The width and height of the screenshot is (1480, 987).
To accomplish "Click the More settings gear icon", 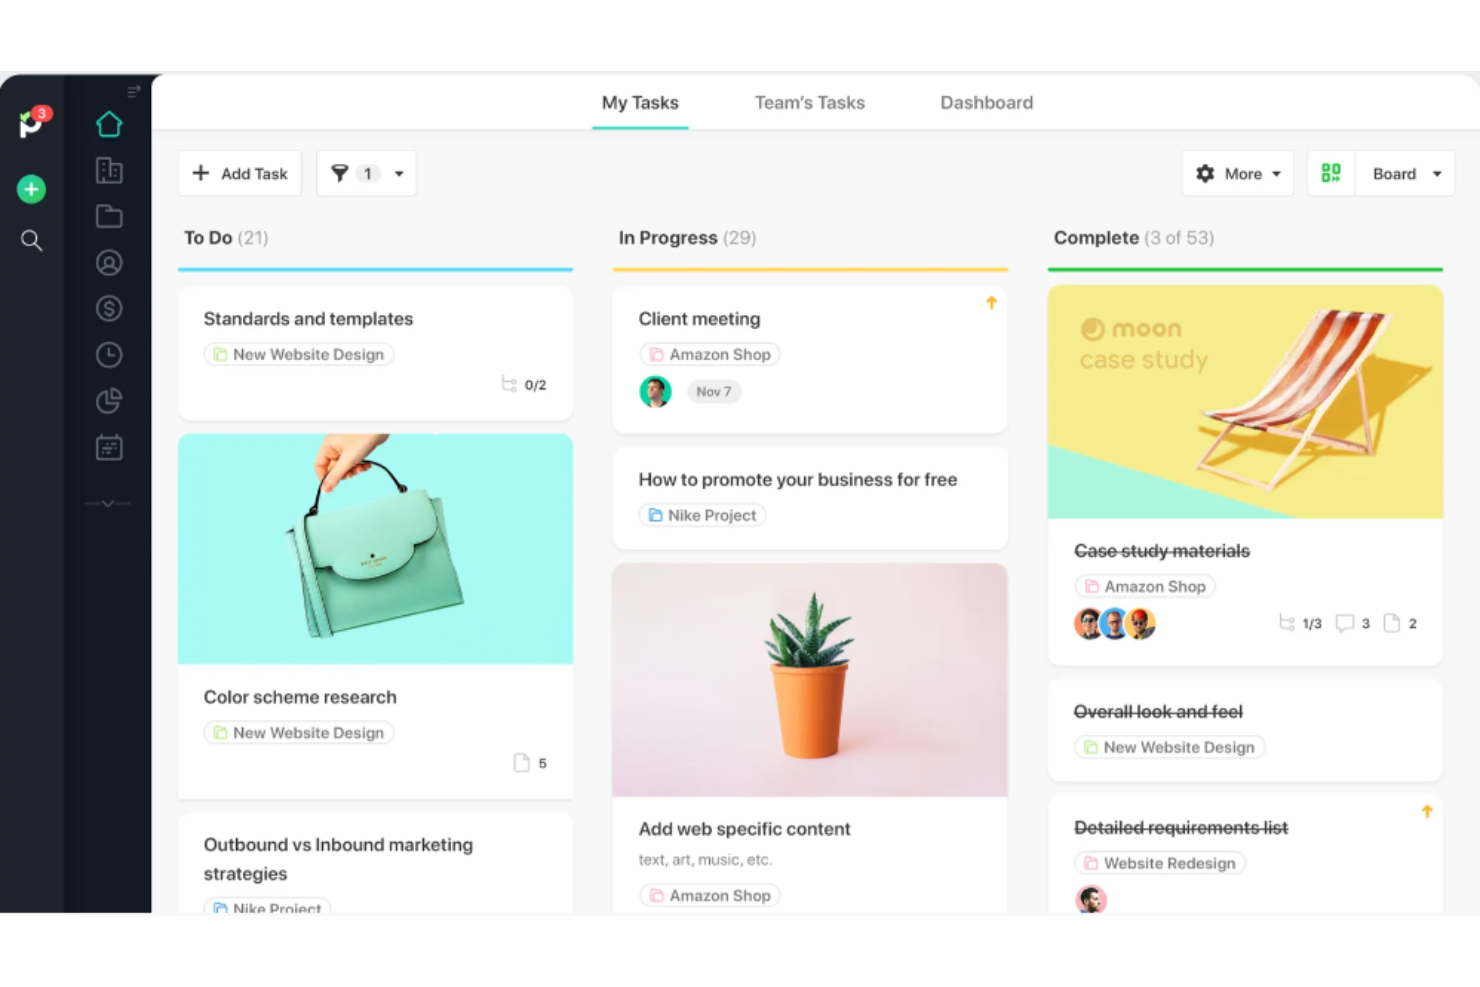I will point(1205,173).
